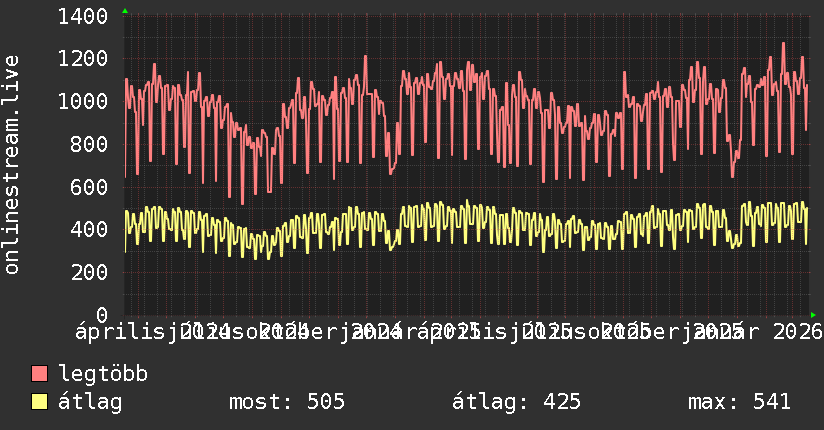Click the onlinestream.live vertical axis title

(x=11, y=165)
